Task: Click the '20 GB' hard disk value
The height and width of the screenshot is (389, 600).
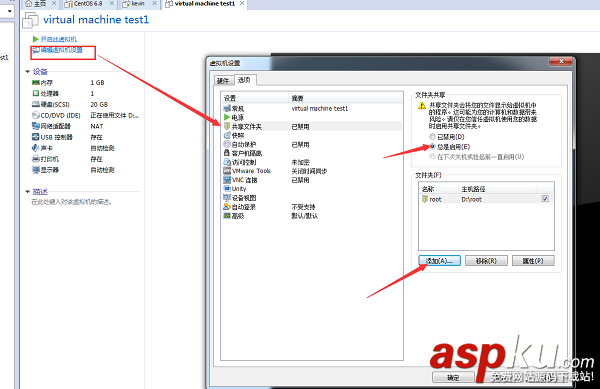Action: click(99, 104)
